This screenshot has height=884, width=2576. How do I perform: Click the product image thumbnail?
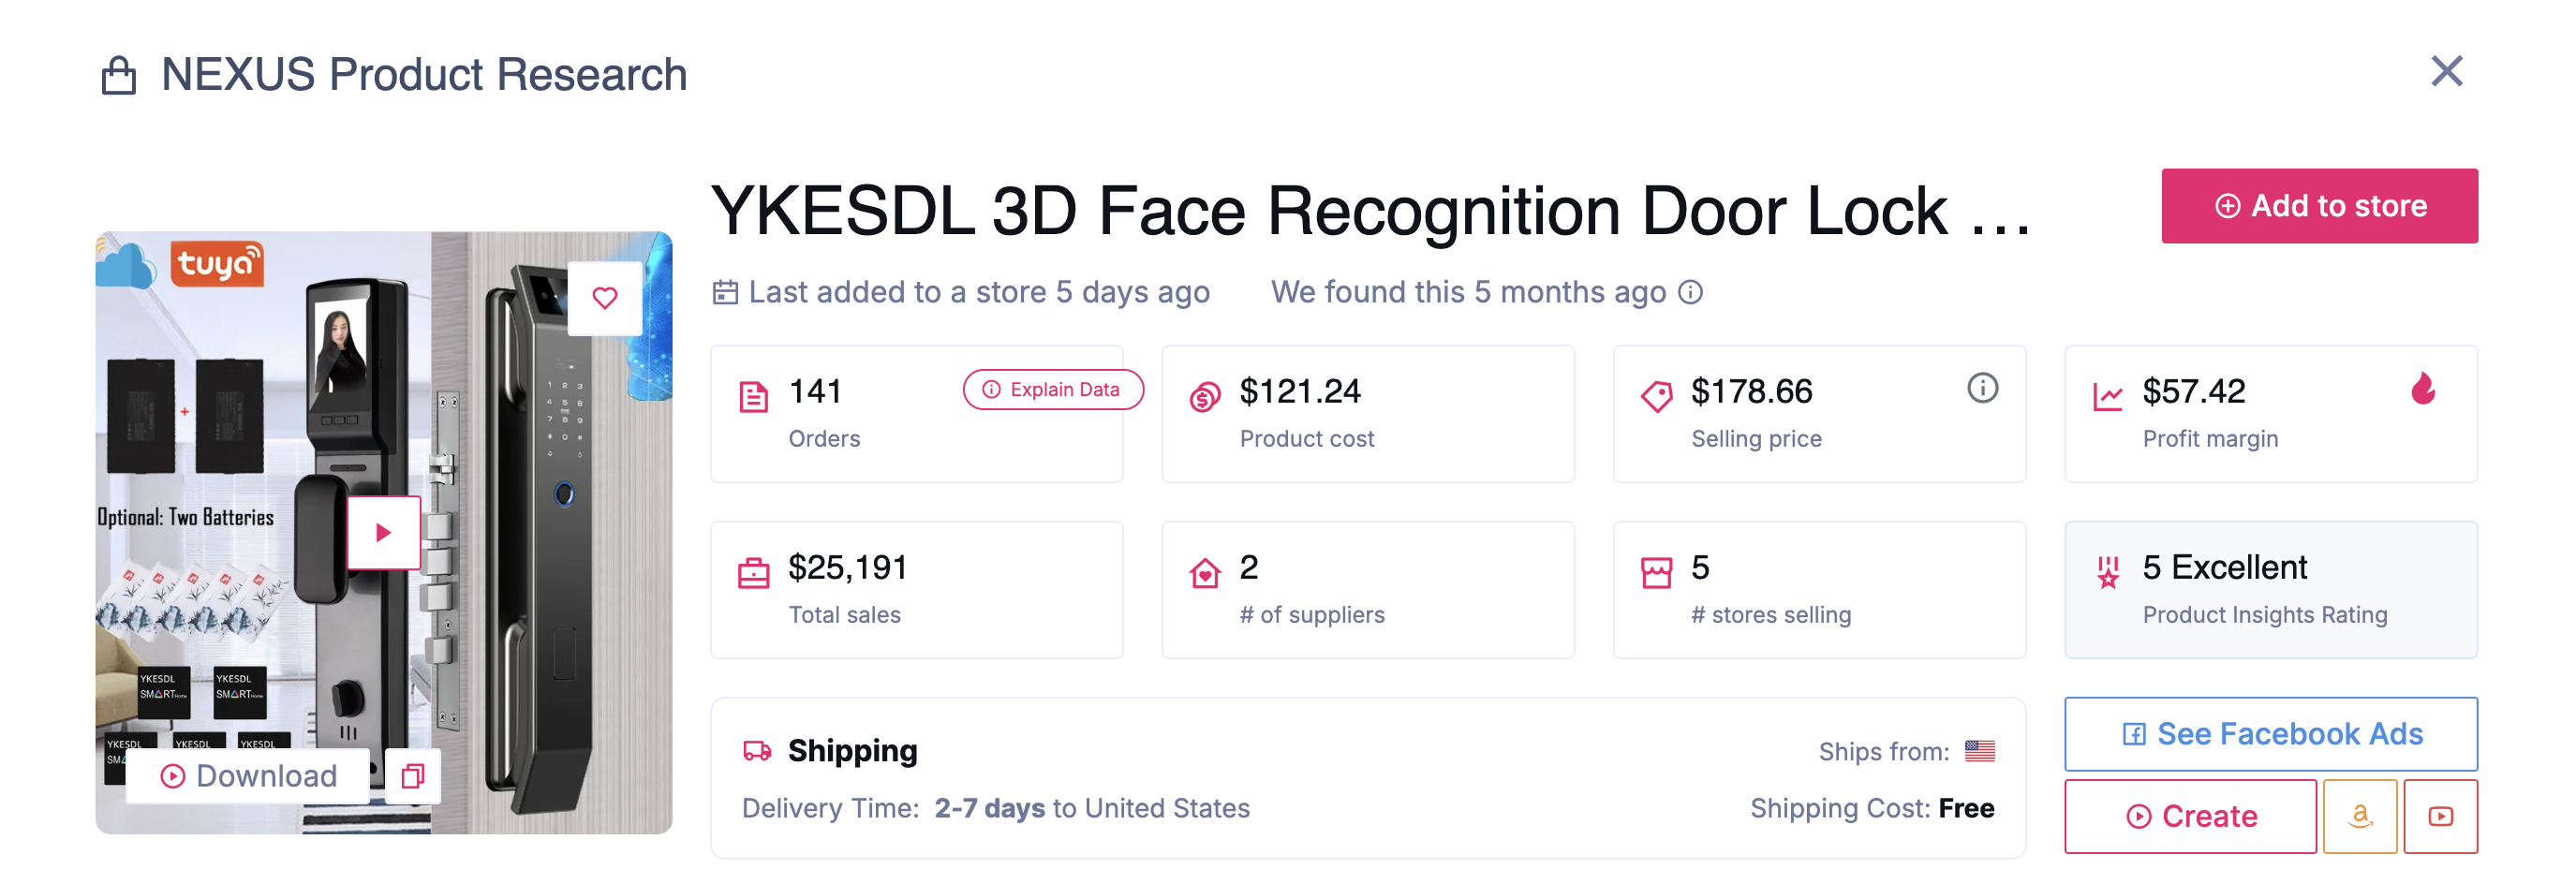[x=384, y=533]
